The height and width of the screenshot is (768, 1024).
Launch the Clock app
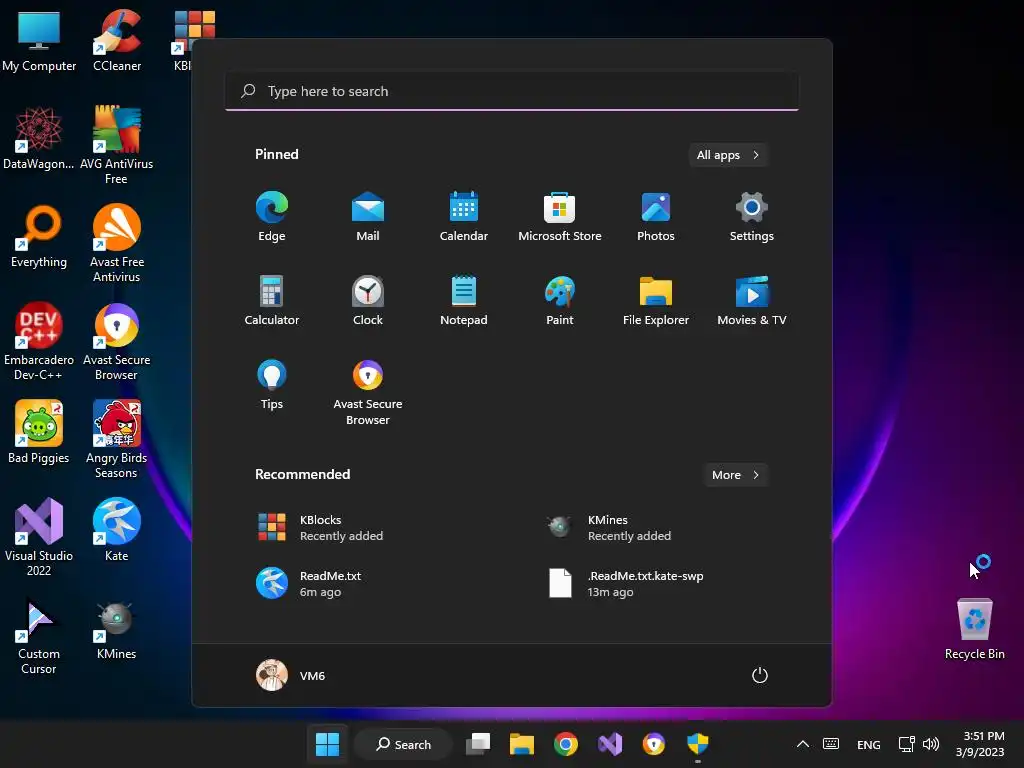368,301
